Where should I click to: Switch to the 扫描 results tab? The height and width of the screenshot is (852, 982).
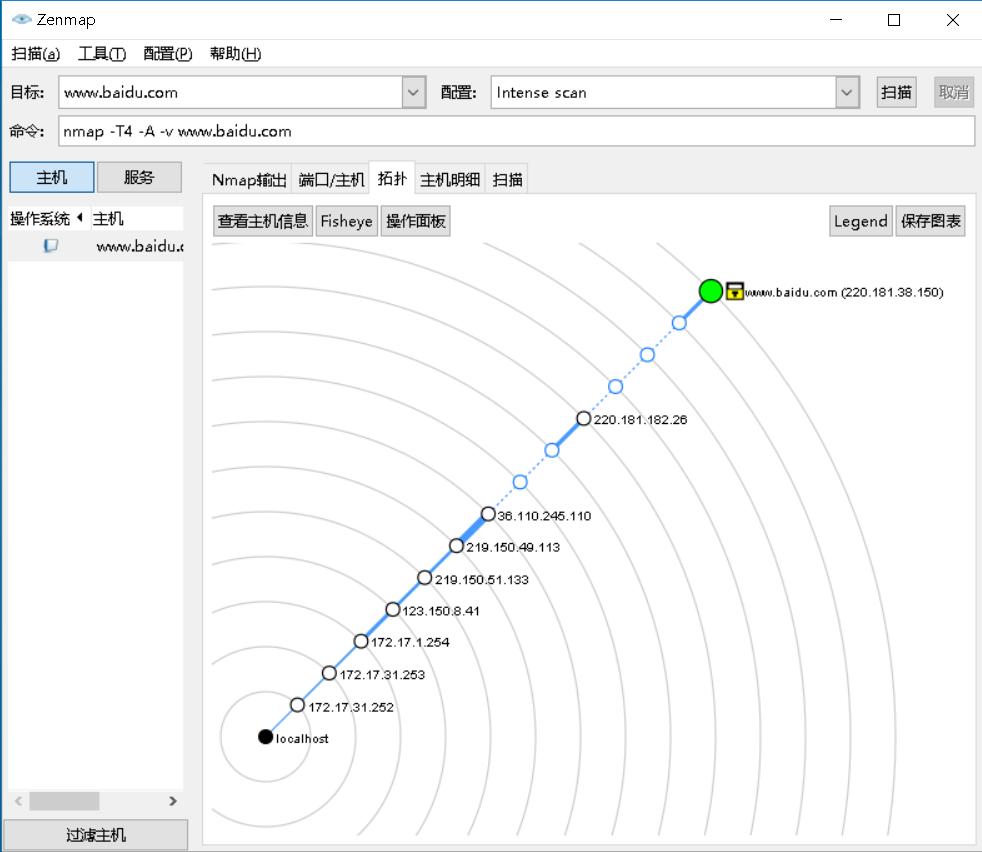pyautogui.click(x=507, y=180)
